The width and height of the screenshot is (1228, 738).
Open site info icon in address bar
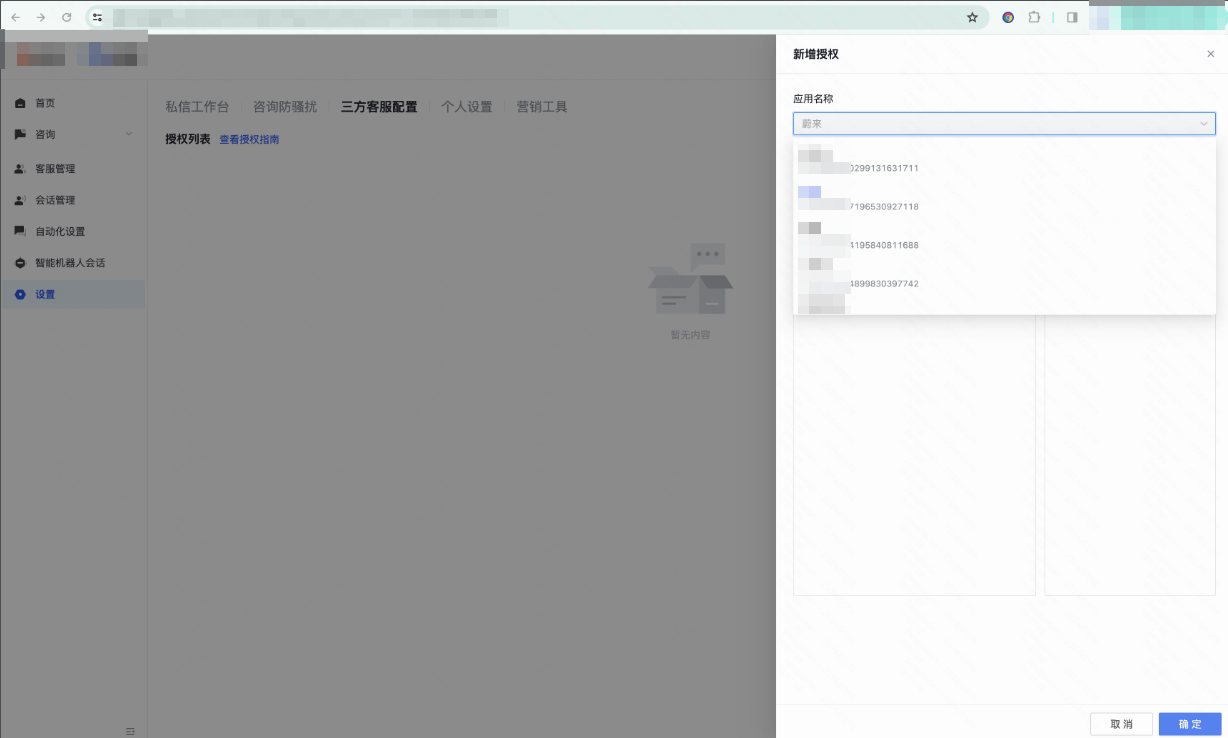tap(98, 17)
